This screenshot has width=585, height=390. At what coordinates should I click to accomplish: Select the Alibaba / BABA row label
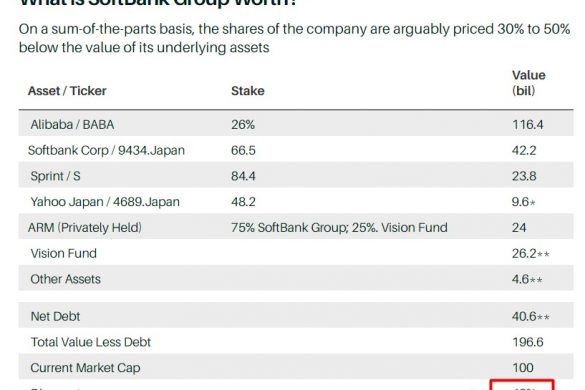(72, 124)
